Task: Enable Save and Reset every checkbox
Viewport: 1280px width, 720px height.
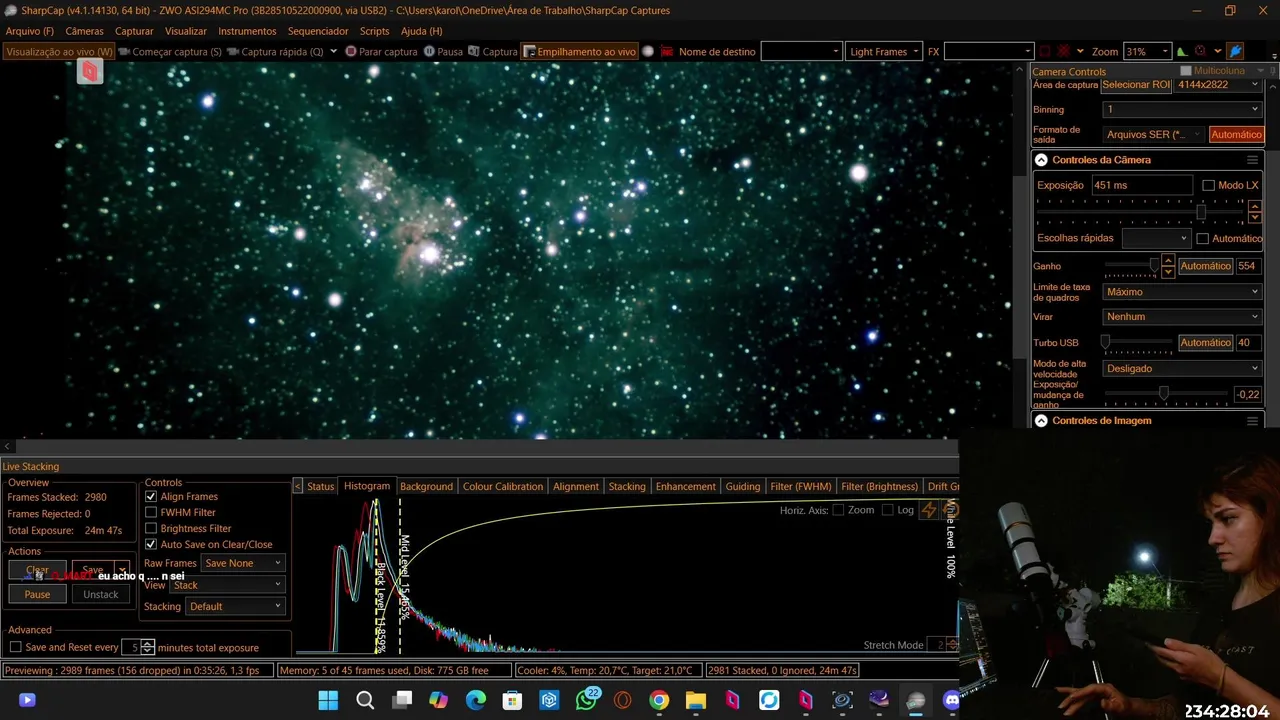Action: click(x=15, y=647)
